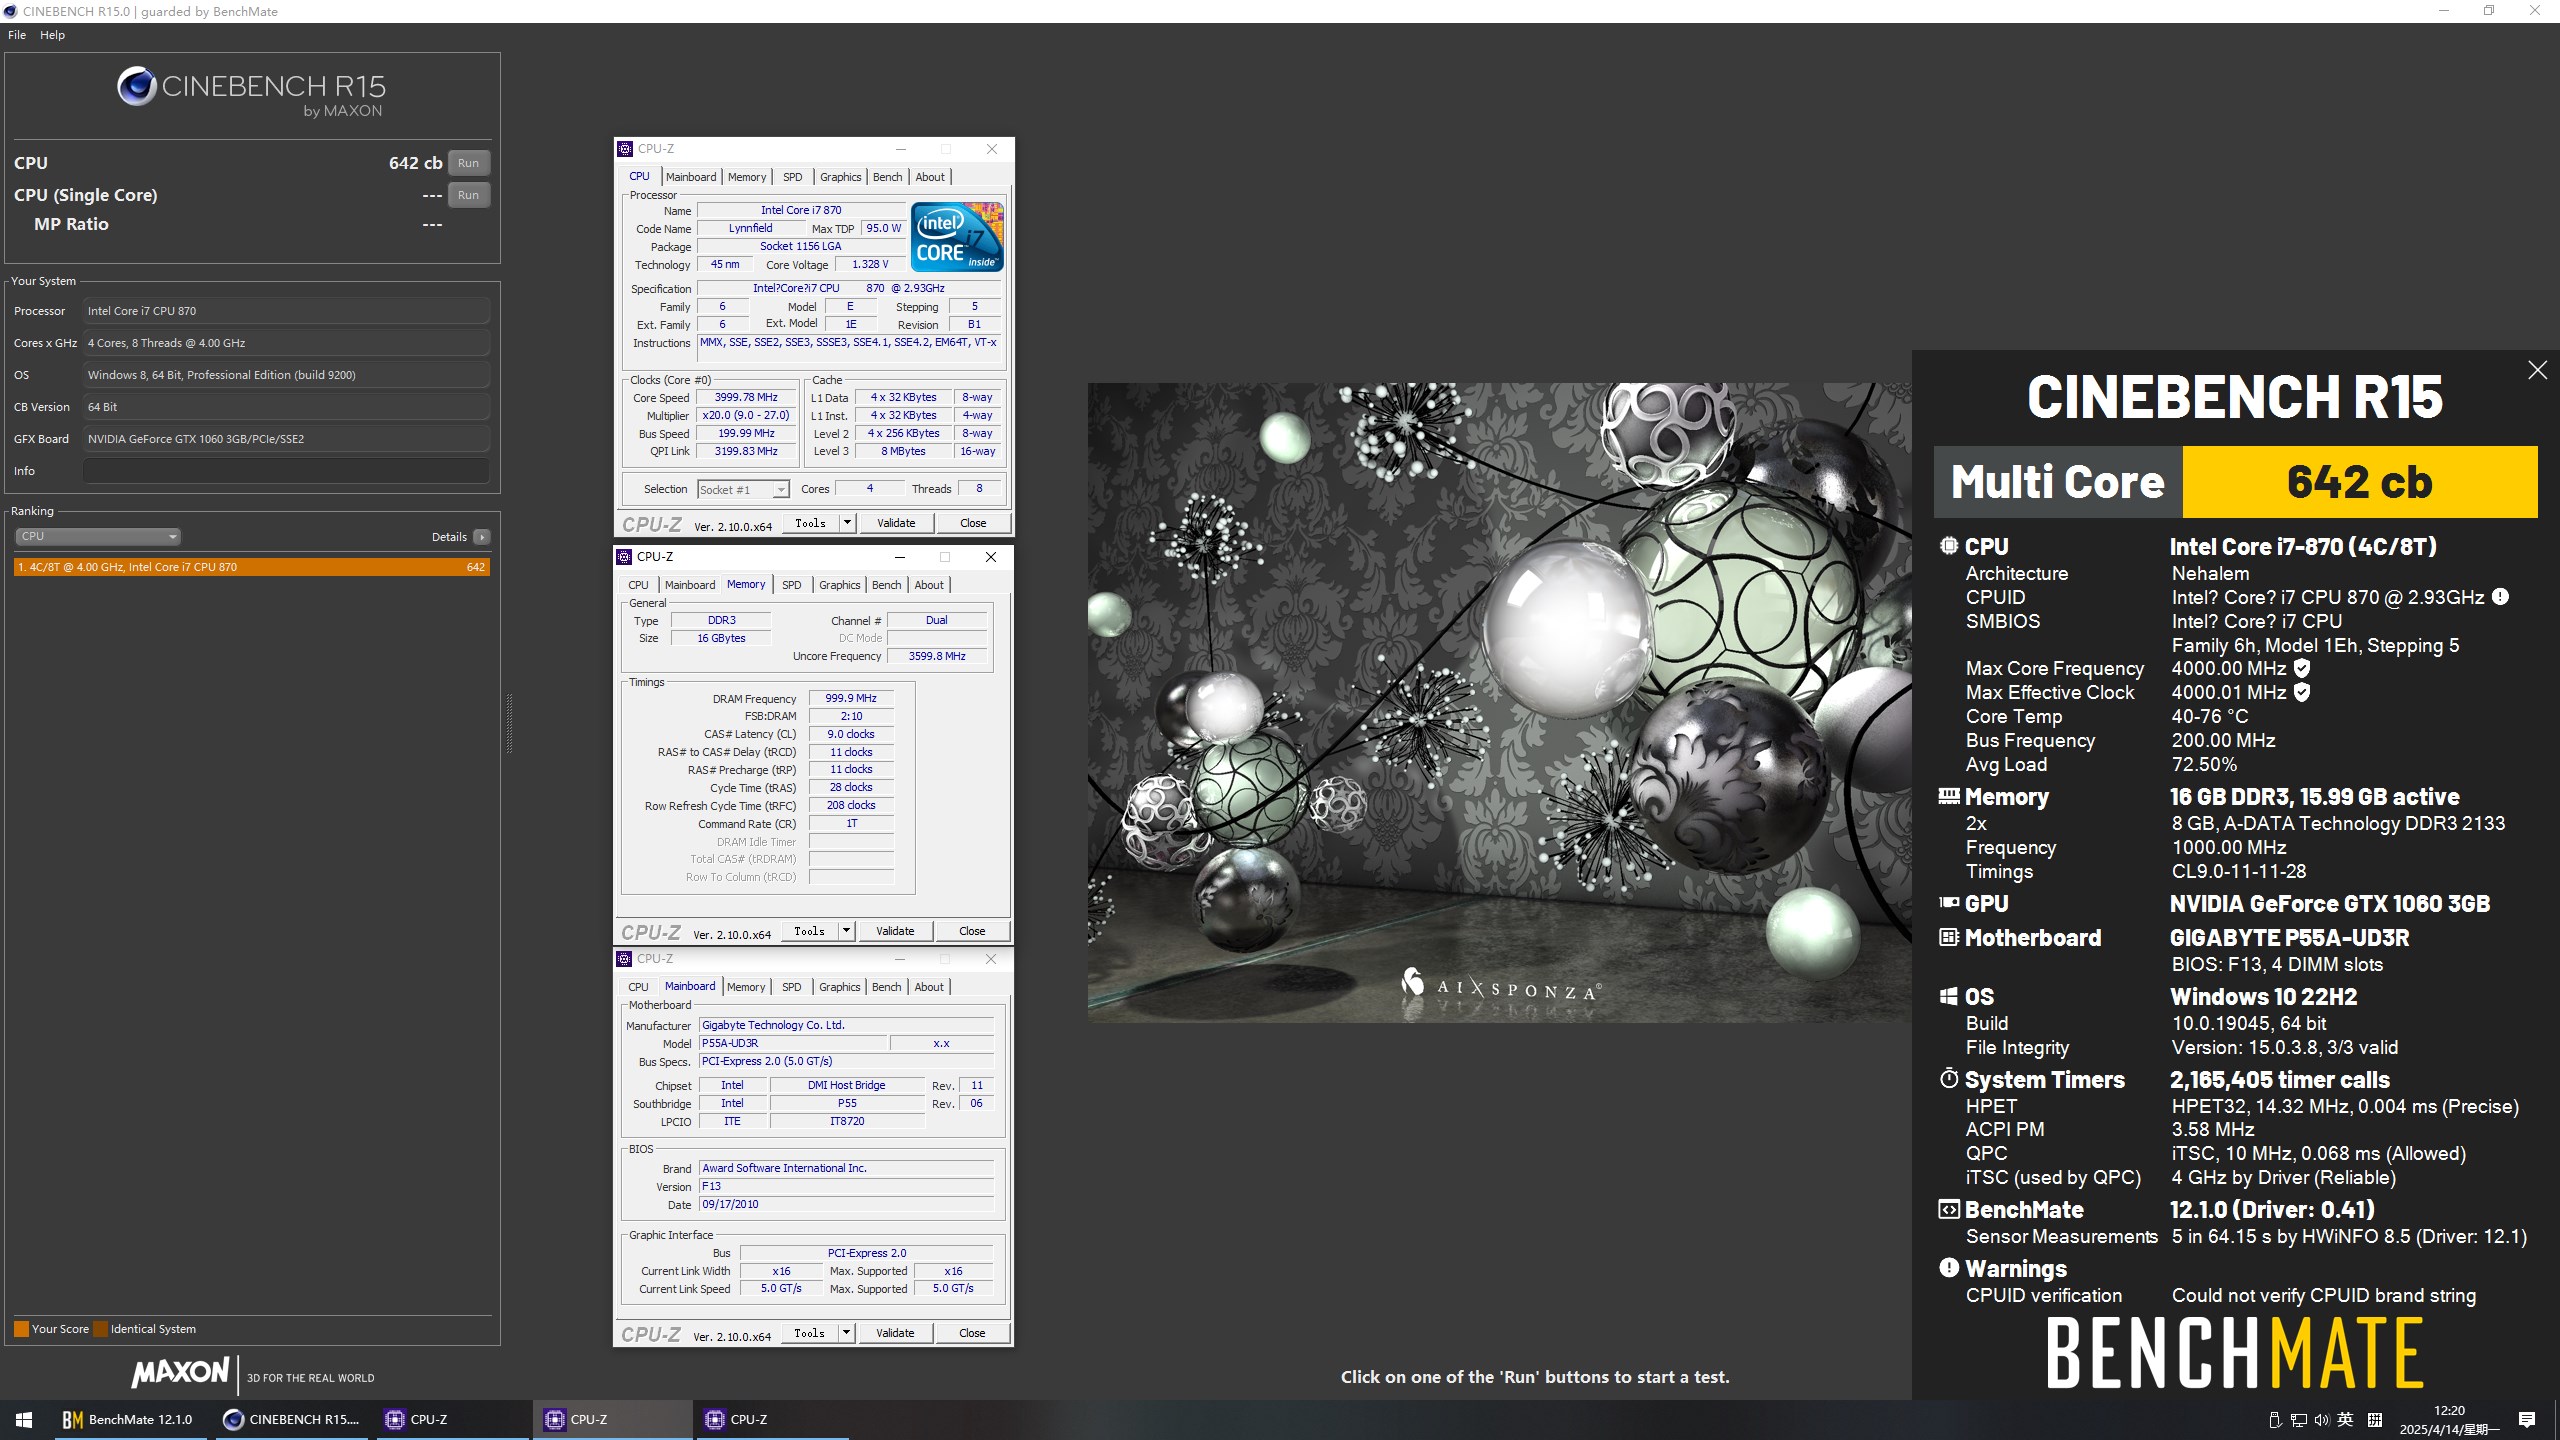Click the Core Speed value 3999.78 MHz
2560x1440 pixels.
pos(746,397)
